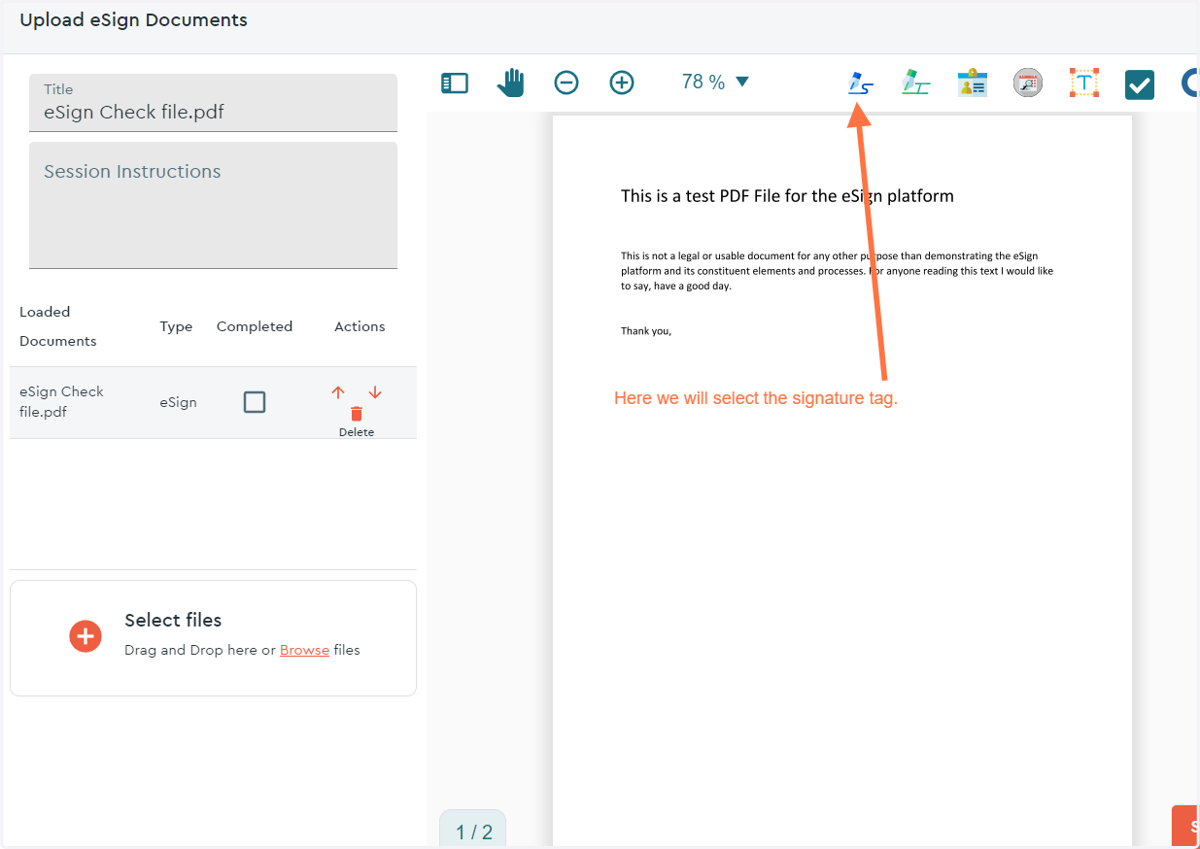Select the hand pan tool
Image resolution: width=1200 pixels, height=849 pixels.
[x=511, y=82]
